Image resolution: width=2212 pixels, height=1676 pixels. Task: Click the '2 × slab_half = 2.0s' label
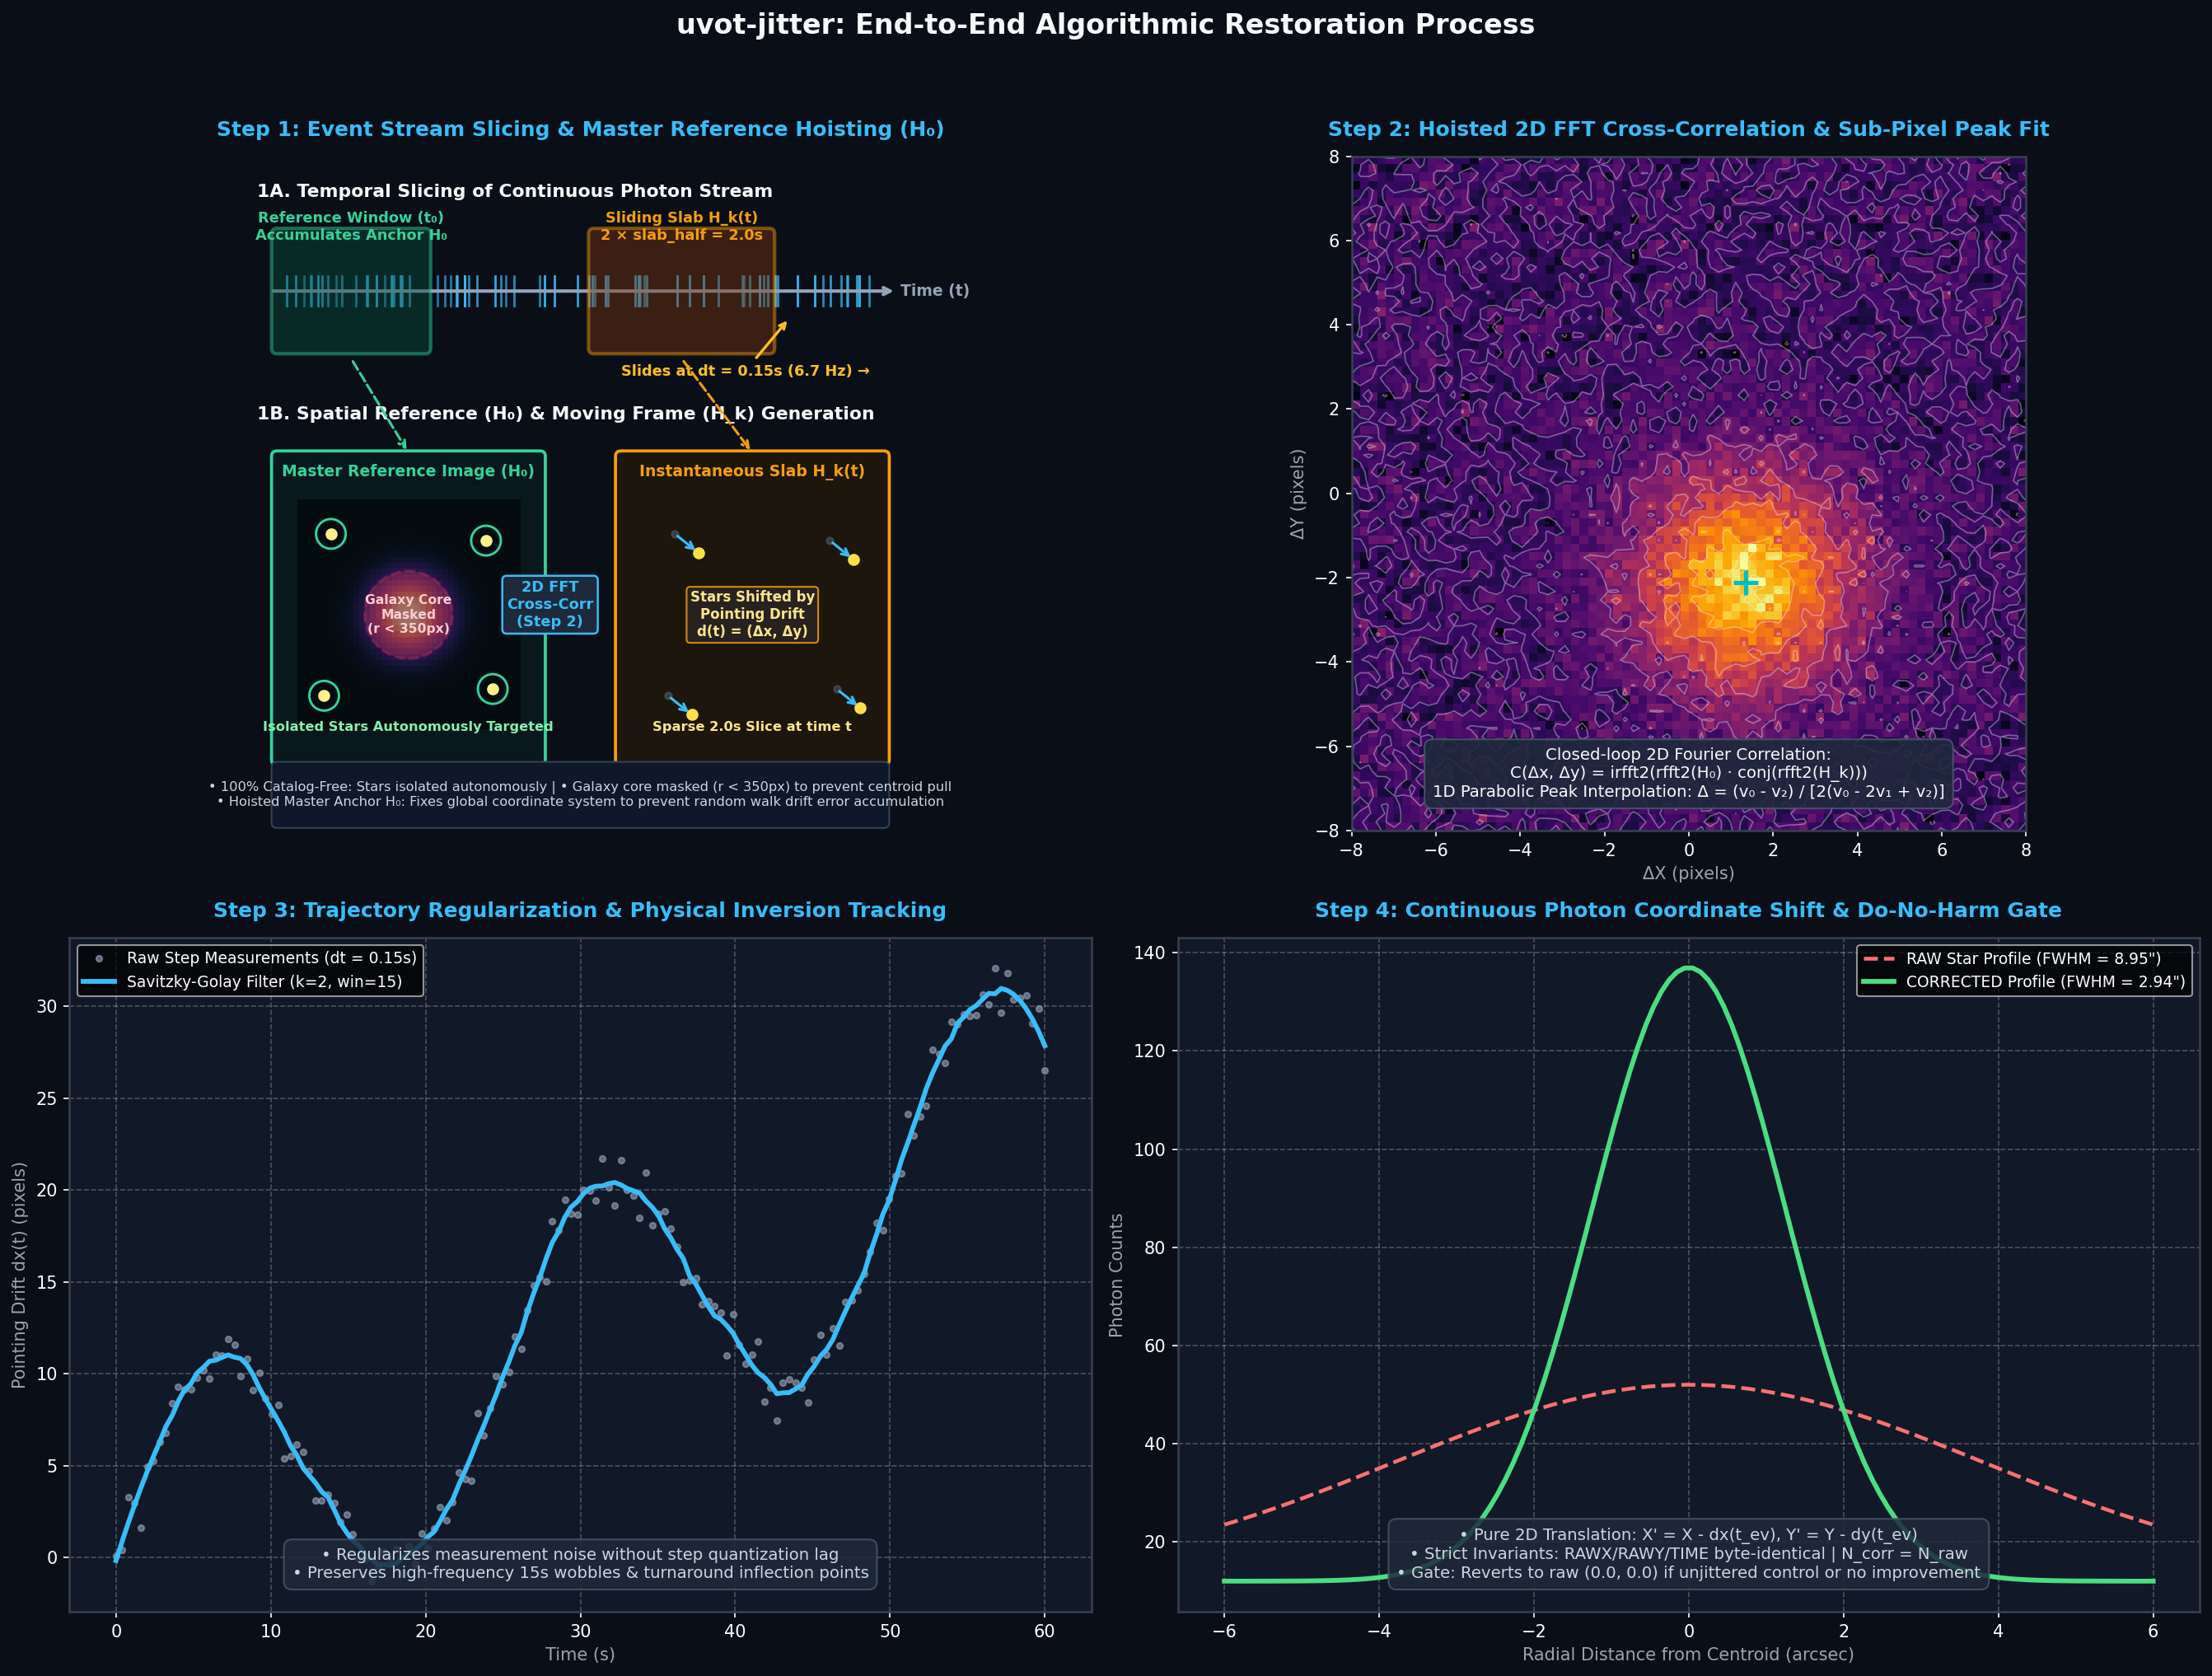[682, 235]
